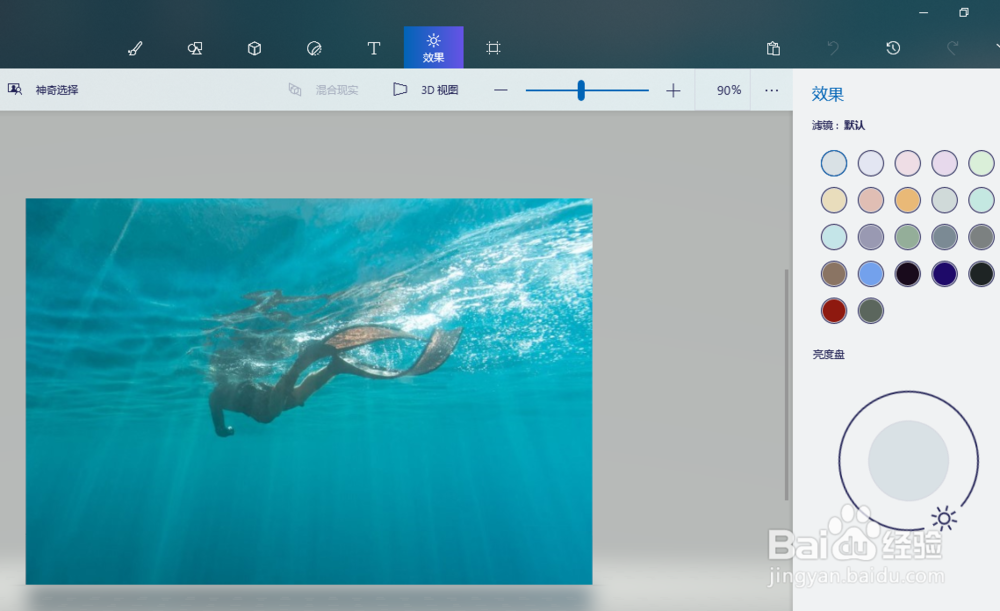
Task: Click the 亮度盘 label
Action: click(828, 355)
